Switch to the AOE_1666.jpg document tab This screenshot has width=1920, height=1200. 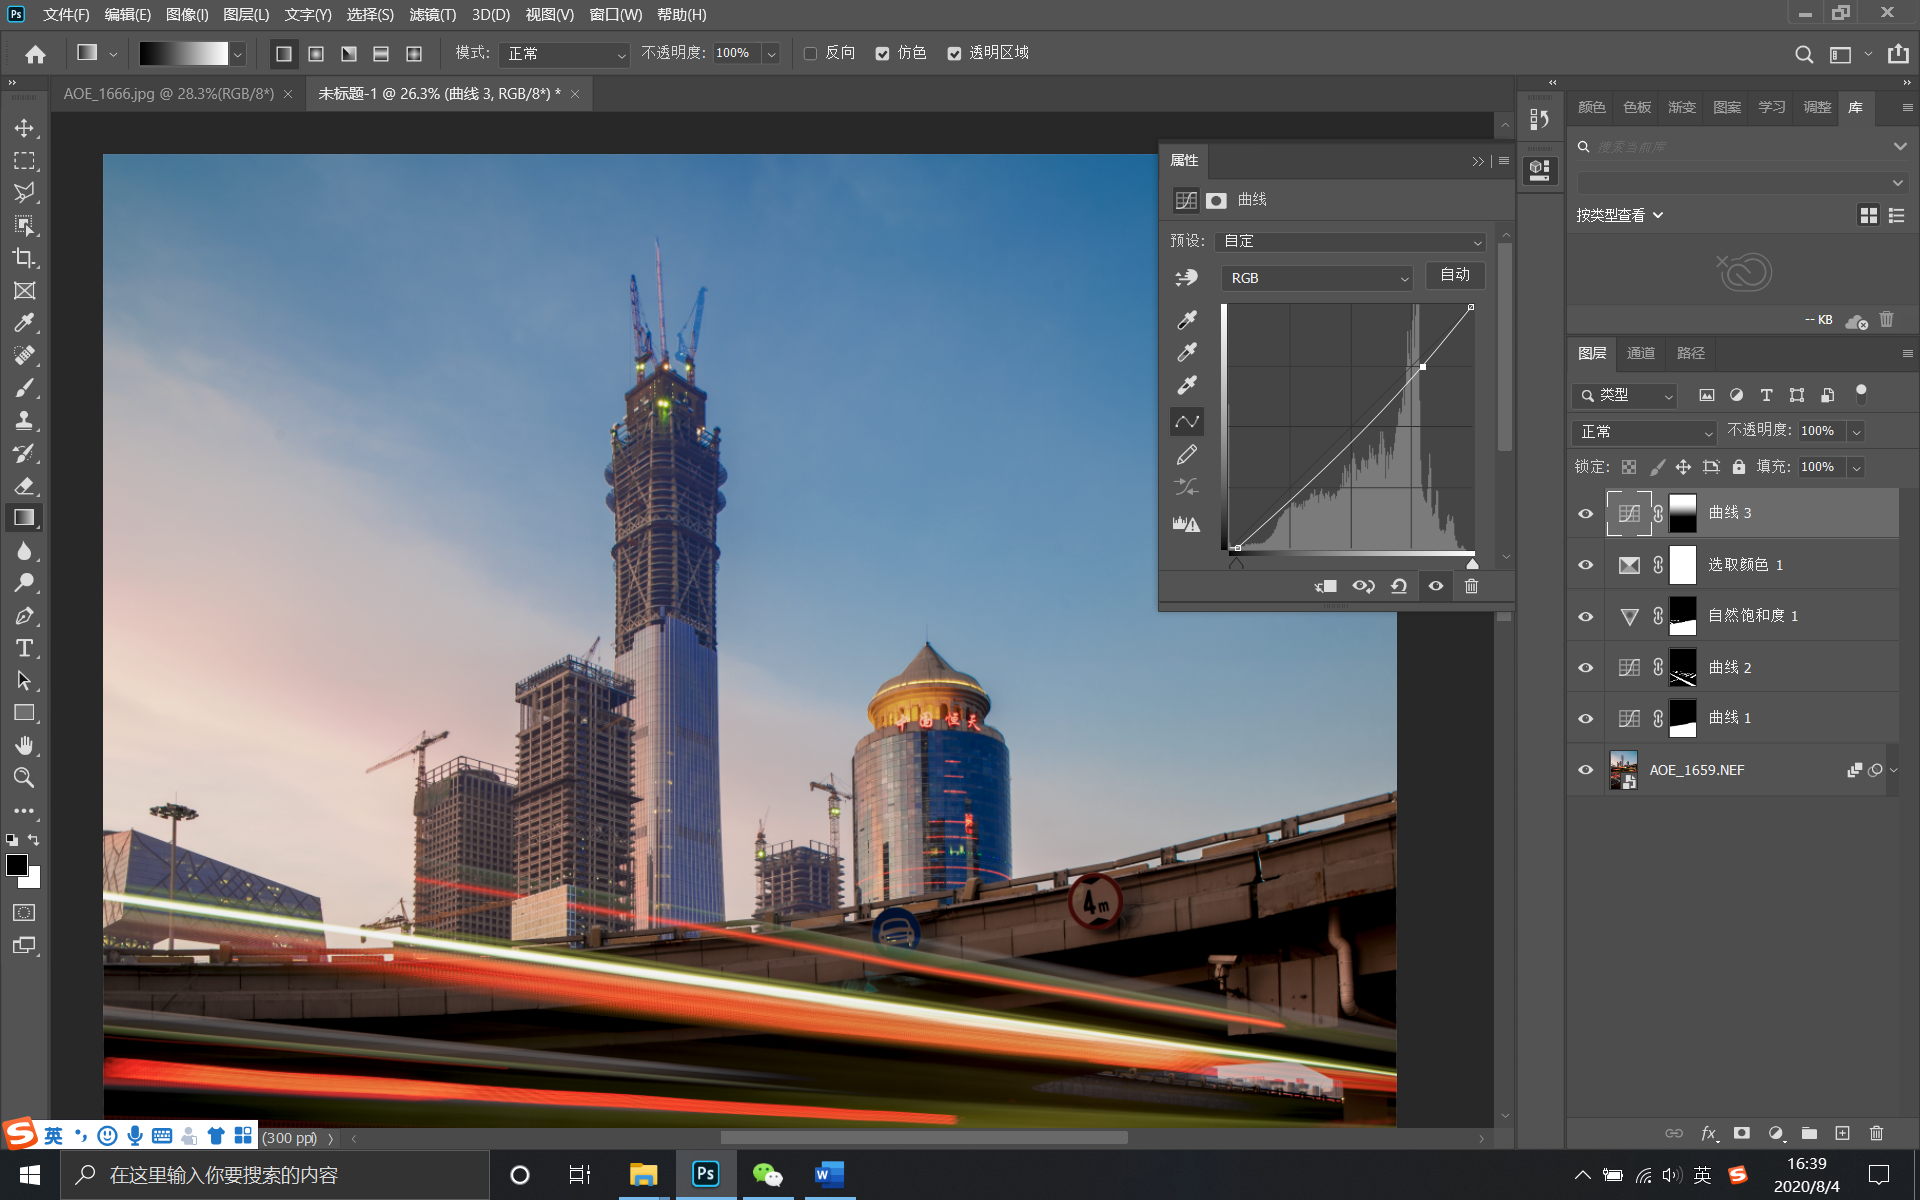[168, 93]
